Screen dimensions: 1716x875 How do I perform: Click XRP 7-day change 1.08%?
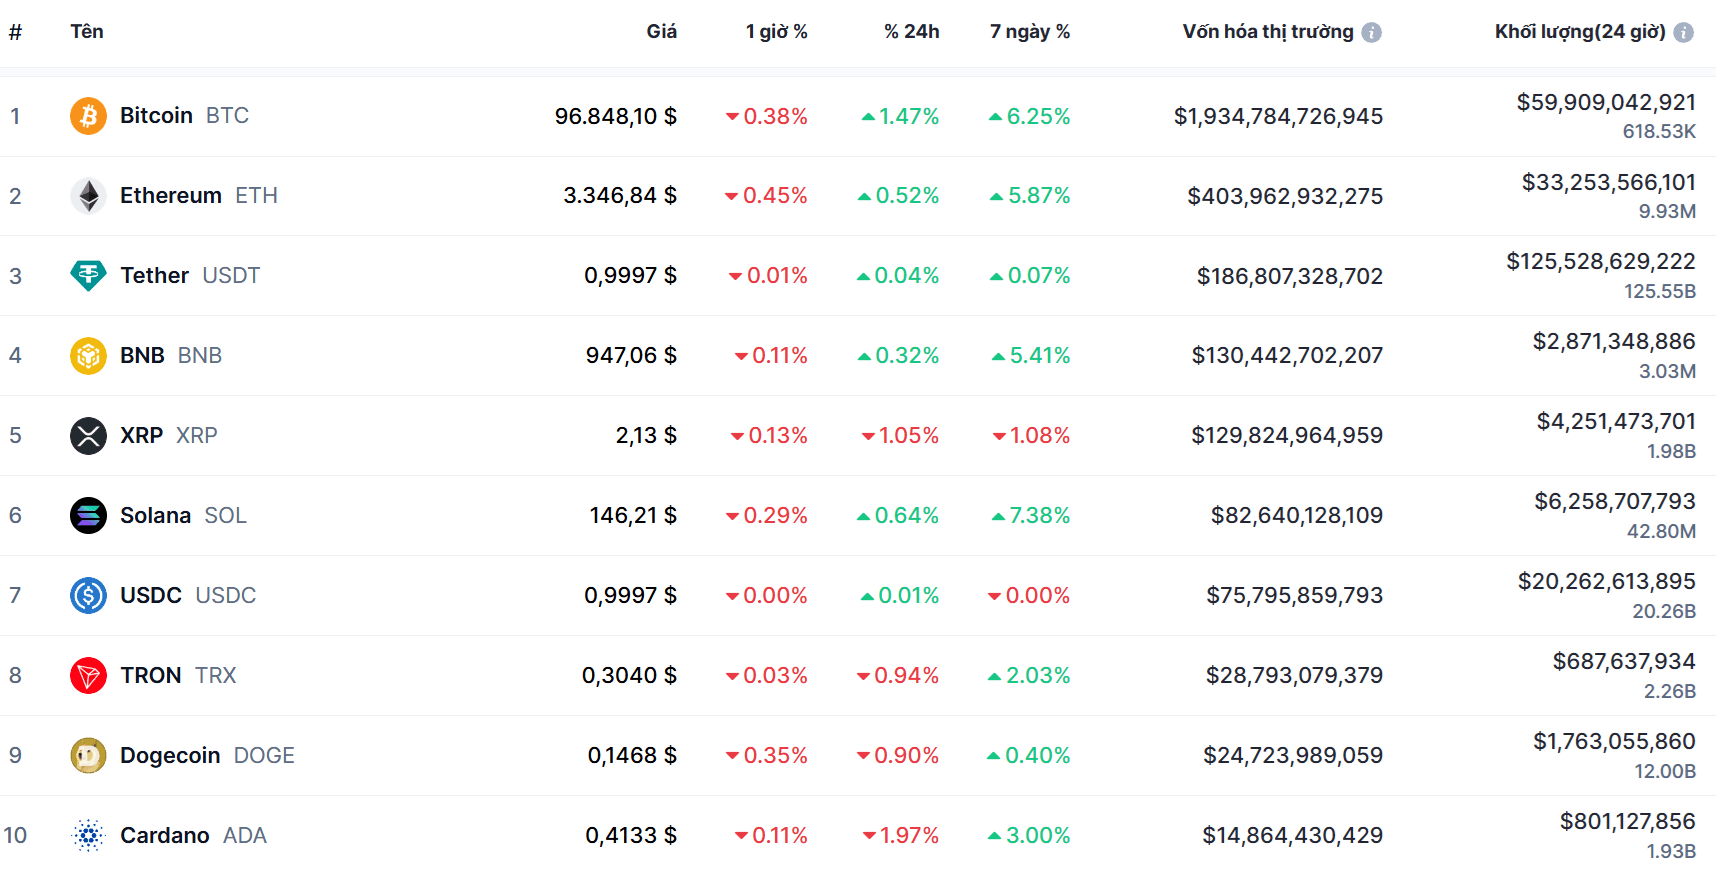1031,435
